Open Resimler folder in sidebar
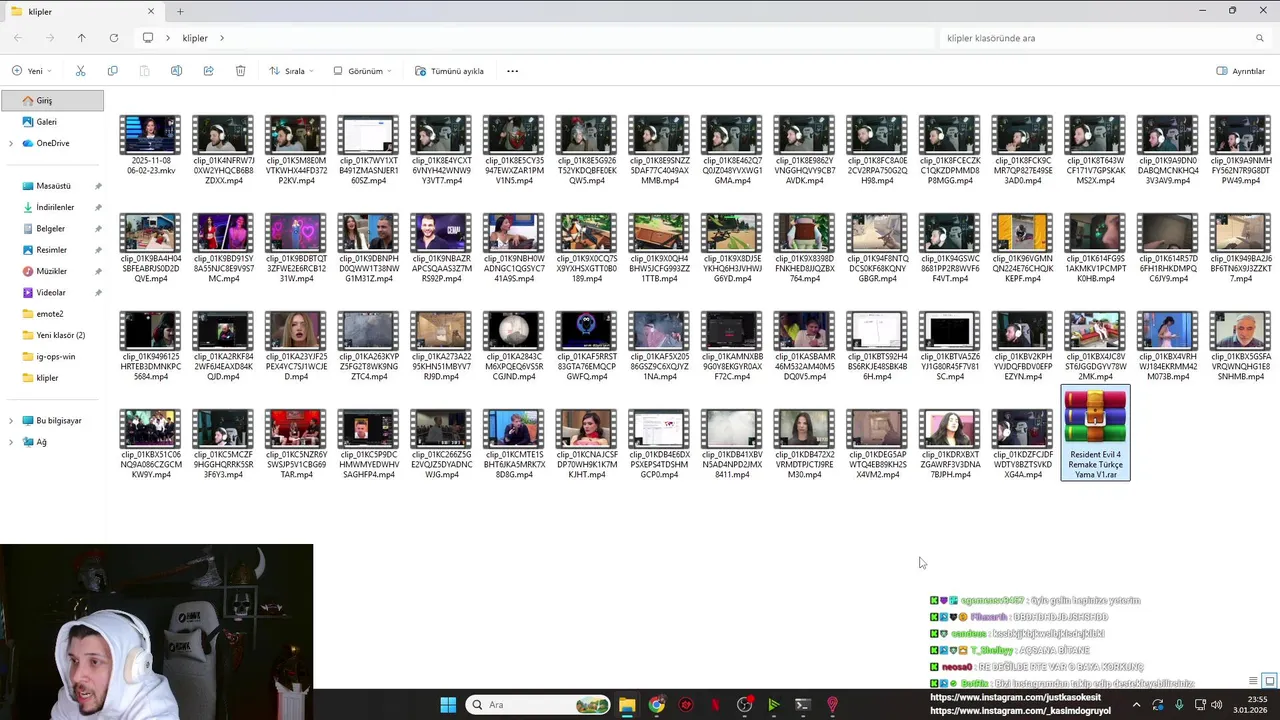The width and height of the screenshot is (1280, 720). coord(52,250)
